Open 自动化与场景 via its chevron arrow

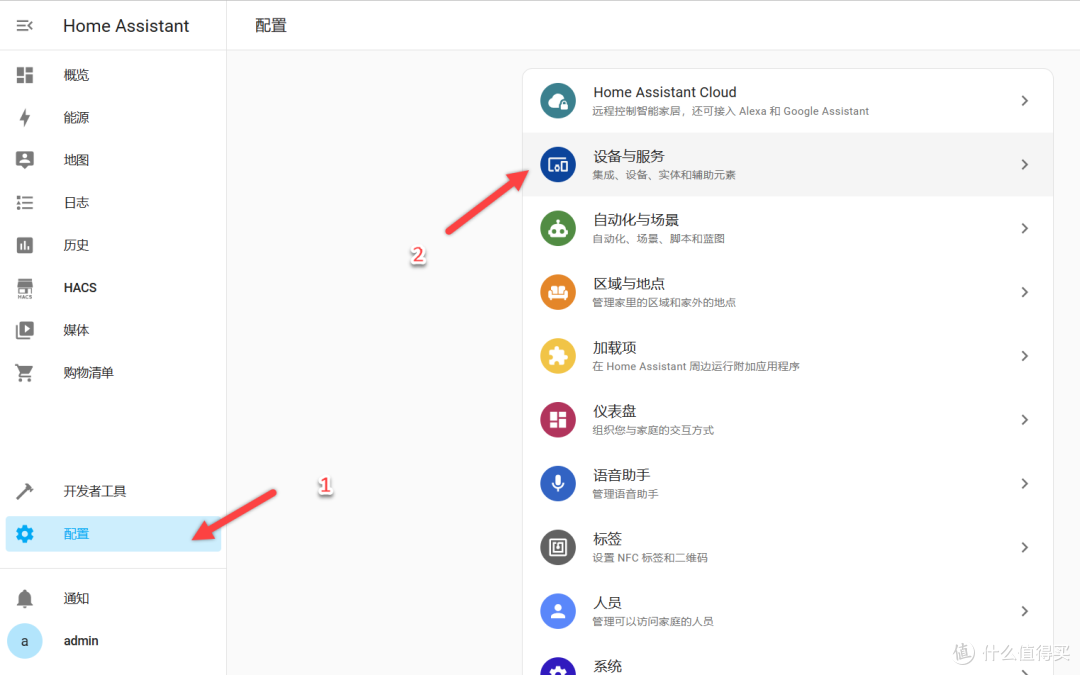pos(1025,229)
